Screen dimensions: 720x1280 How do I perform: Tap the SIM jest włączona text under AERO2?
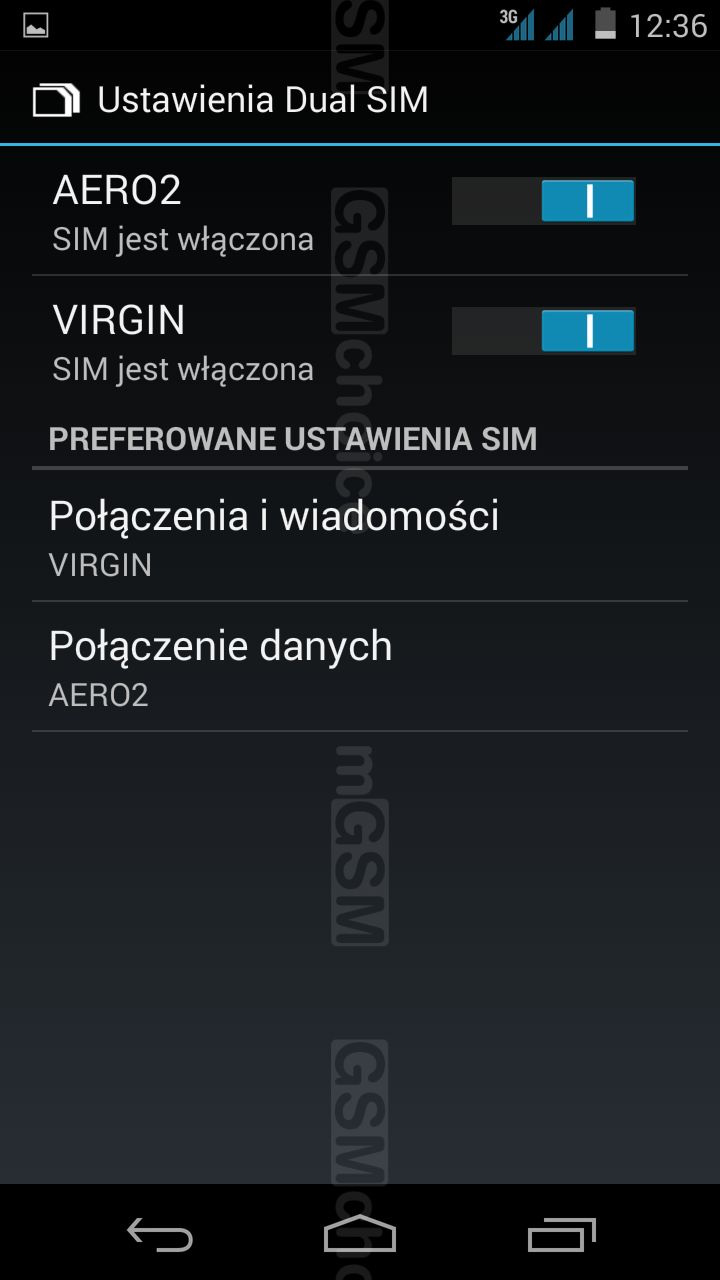[183, 240]
